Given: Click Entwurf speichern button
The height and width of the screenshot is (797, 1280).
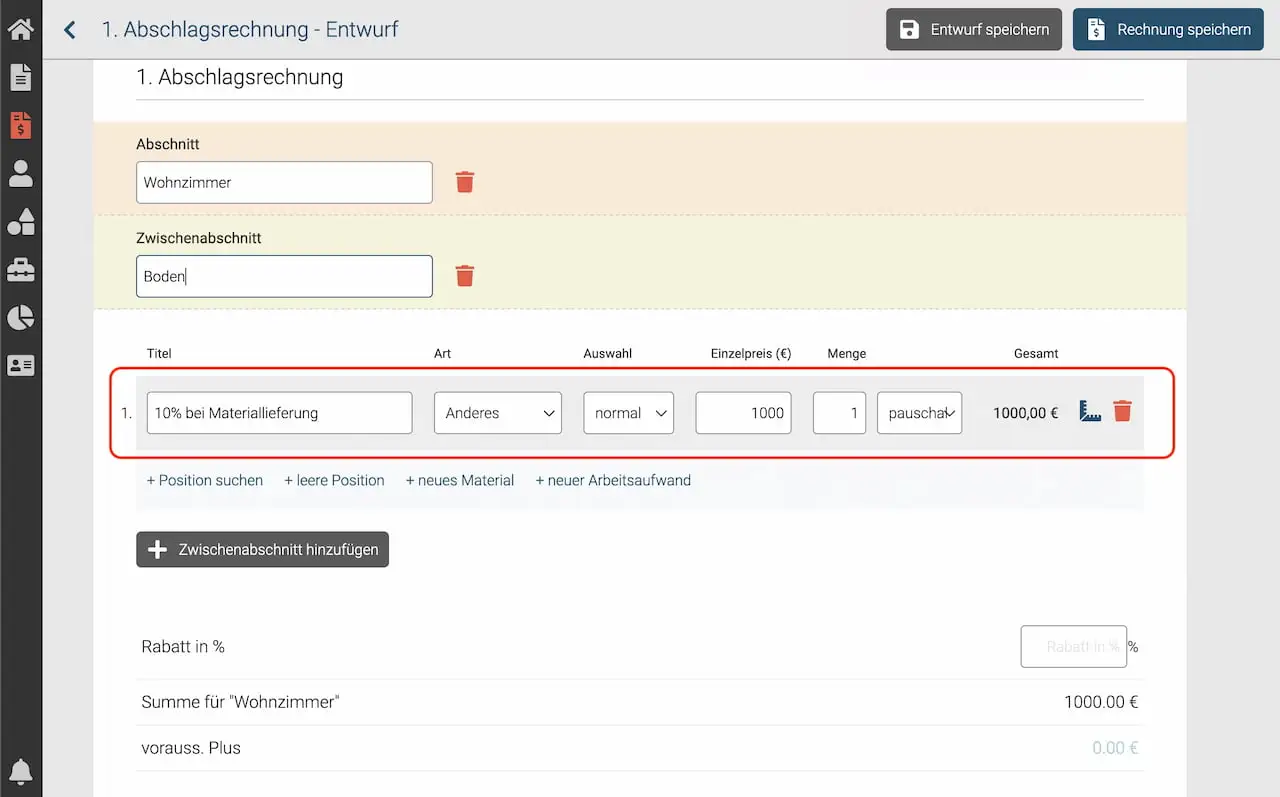Looking at the screenshot, I should click(x=974, y=29).
